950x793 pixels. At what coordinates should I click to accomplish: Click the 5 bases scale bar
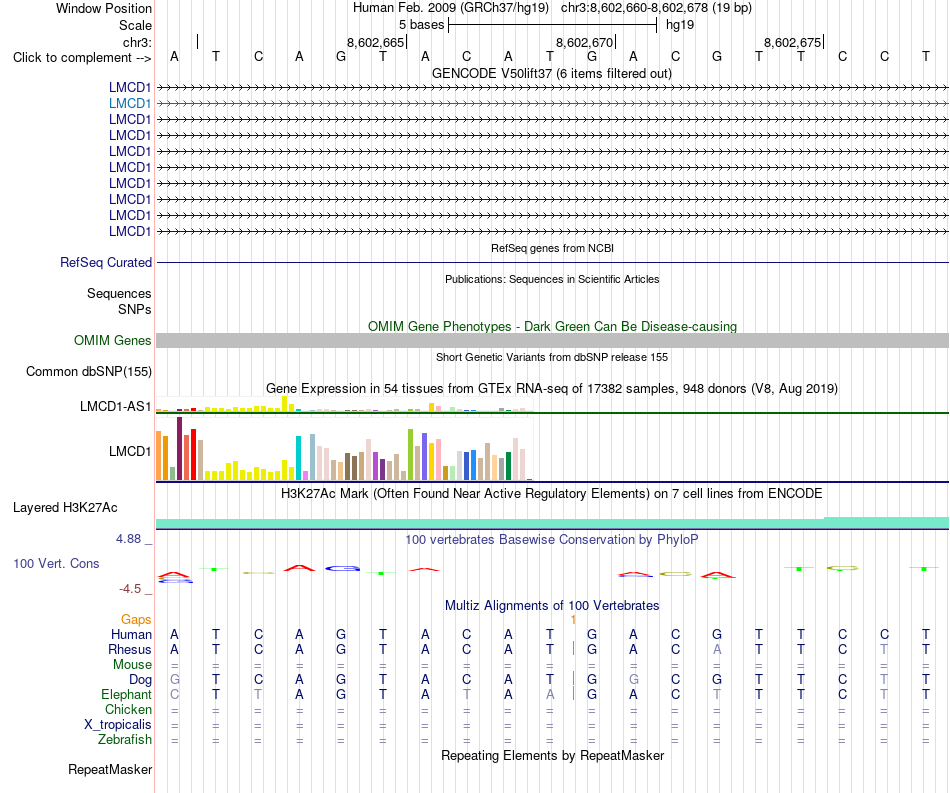(552, 25)
